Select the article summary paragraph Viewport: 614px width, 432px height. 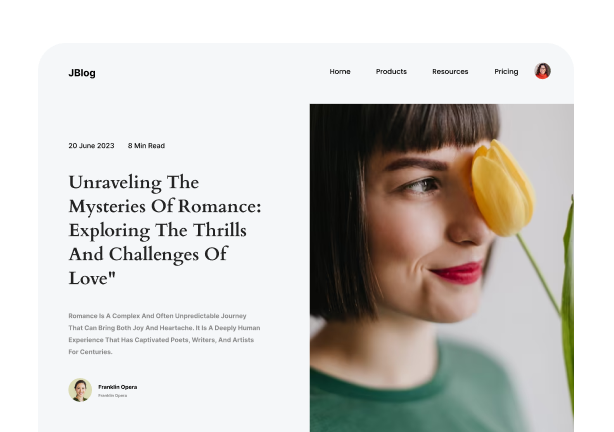164,334
